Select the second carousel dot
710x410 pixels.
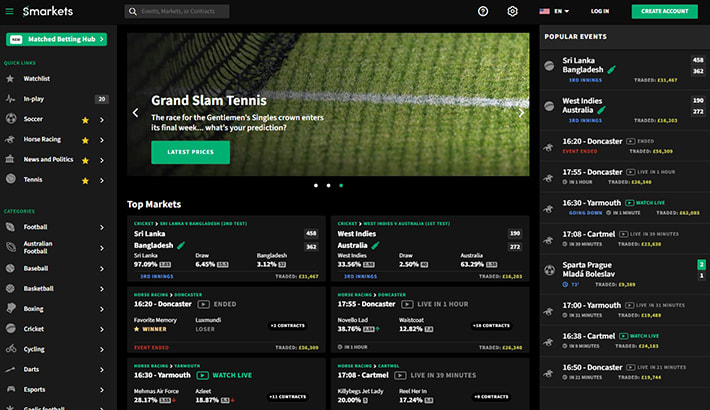pos(328,185)
